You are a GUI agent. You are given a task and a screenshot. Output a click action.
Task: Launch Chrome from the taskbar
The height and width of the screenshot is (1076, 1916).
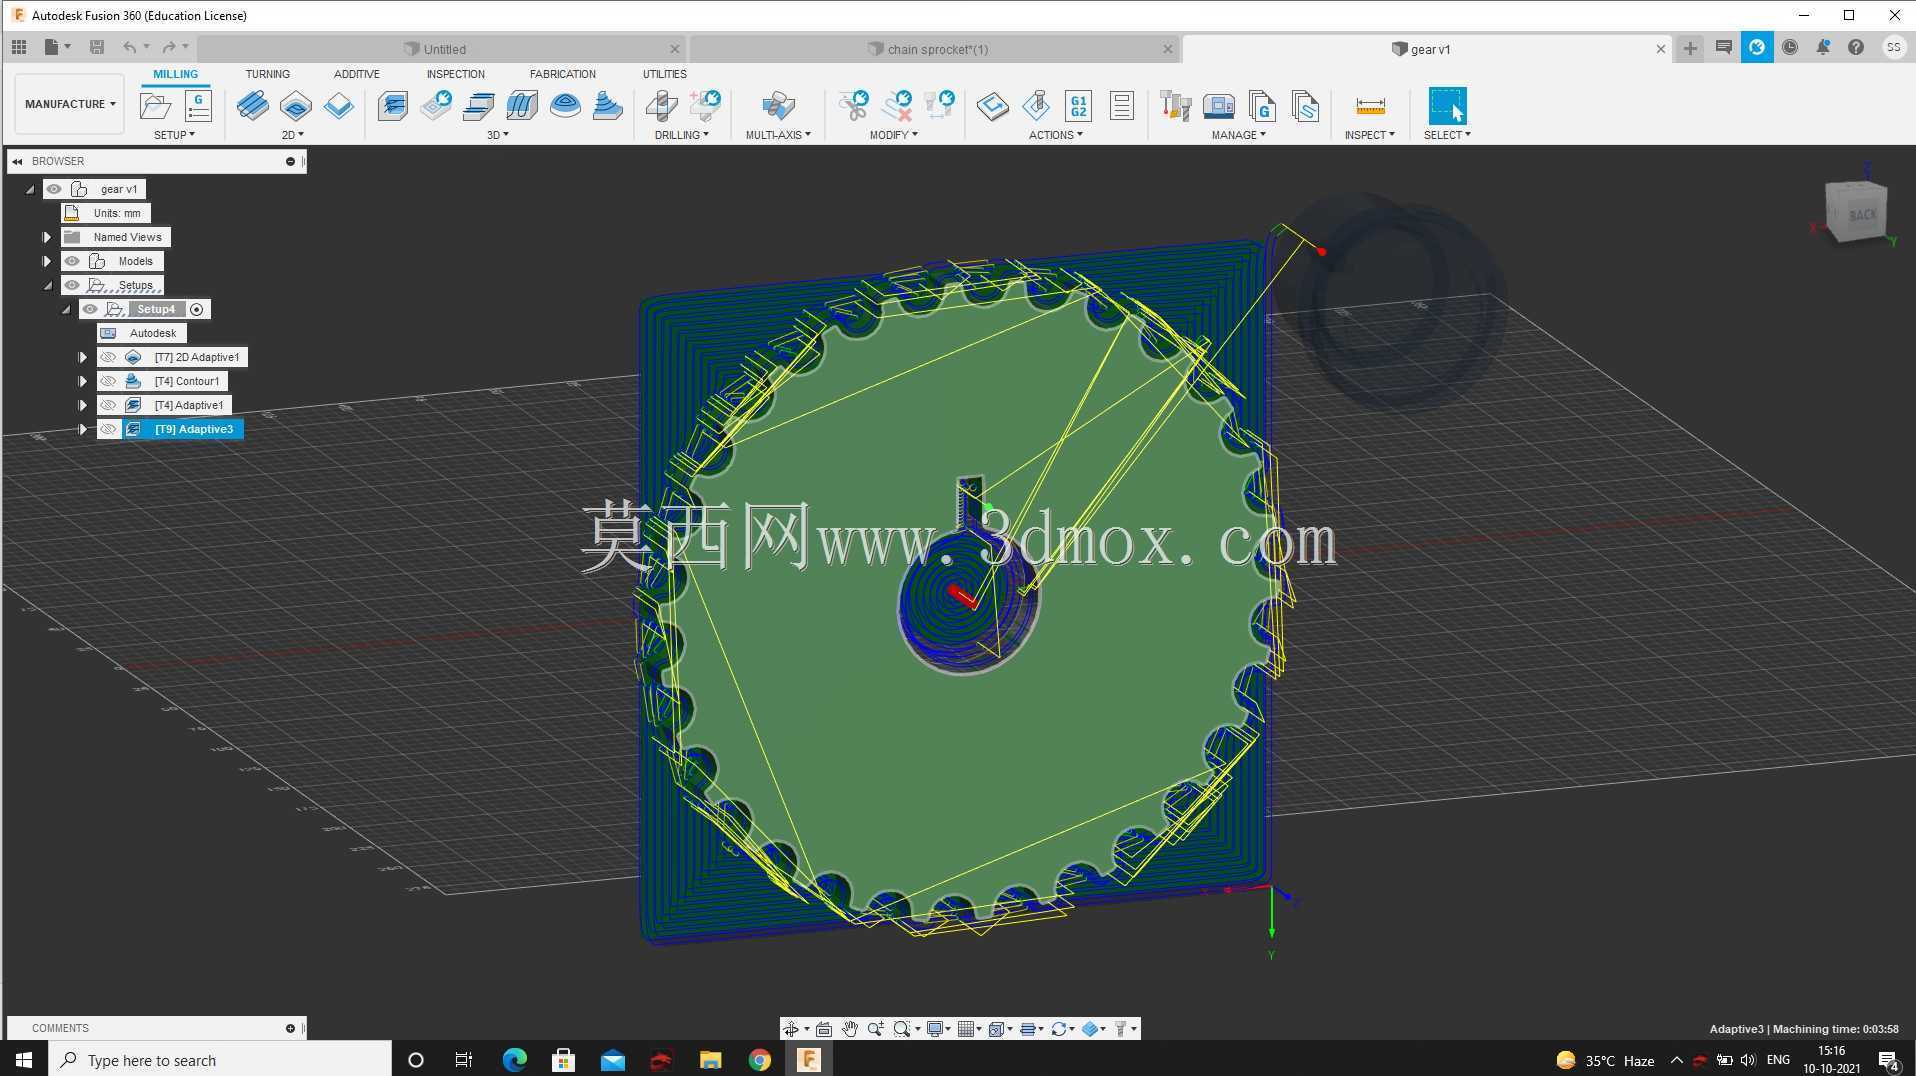760,1060
